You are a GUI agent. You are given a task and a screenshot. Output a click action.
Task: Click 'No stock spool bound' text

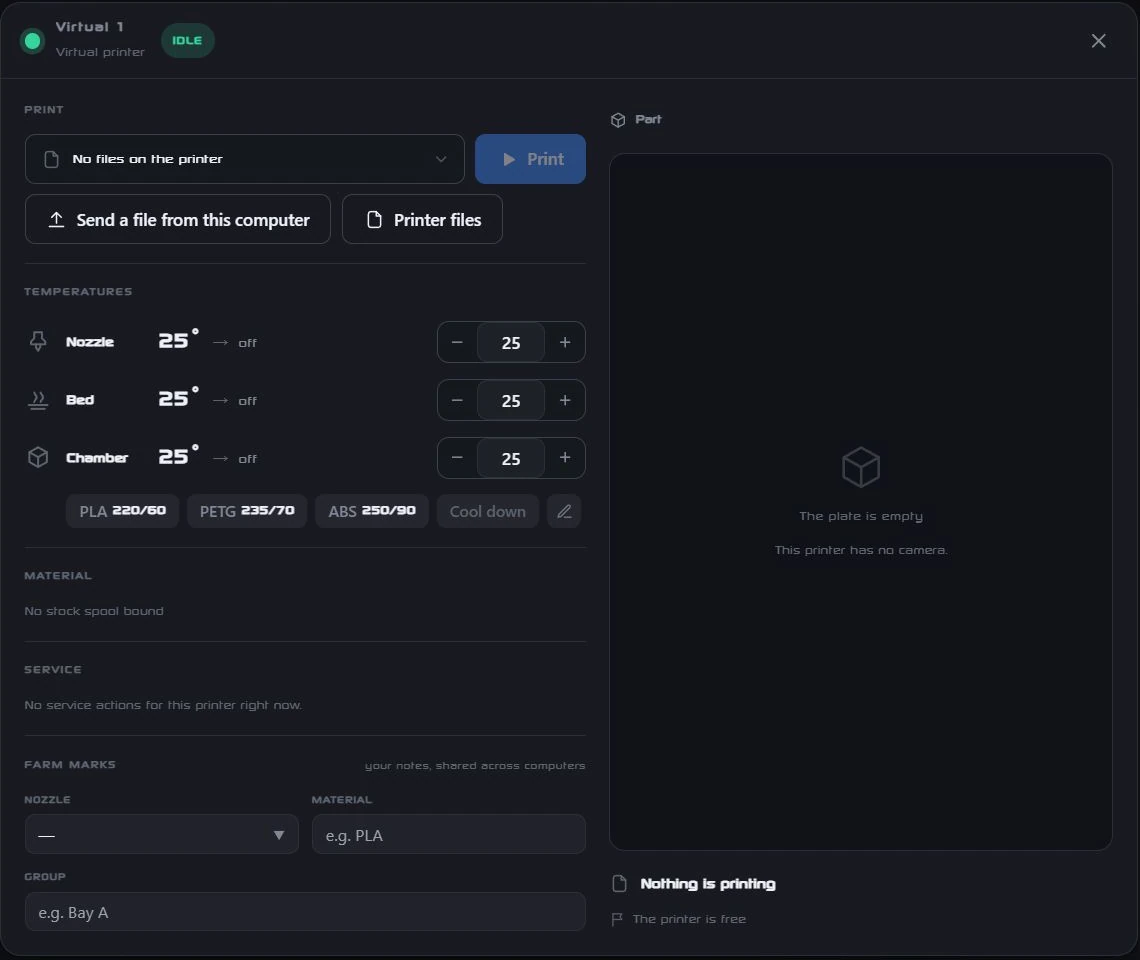point(94,611)
